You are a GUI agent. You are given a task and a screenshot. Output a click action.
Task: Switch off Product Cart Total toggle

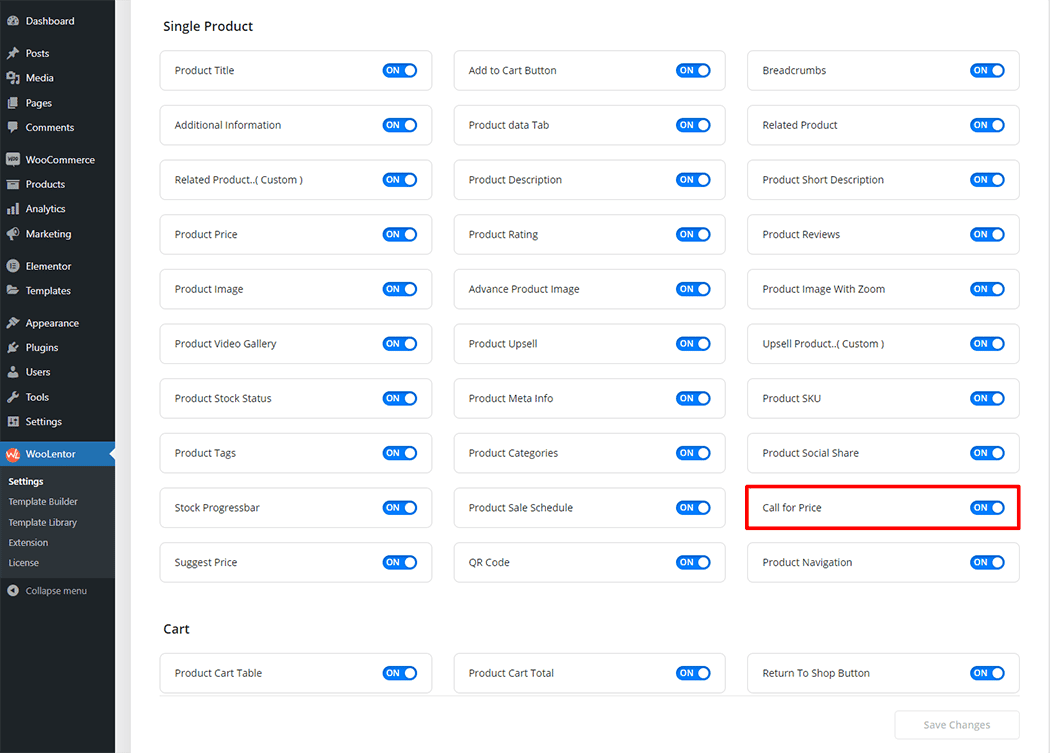pos(693,674)
